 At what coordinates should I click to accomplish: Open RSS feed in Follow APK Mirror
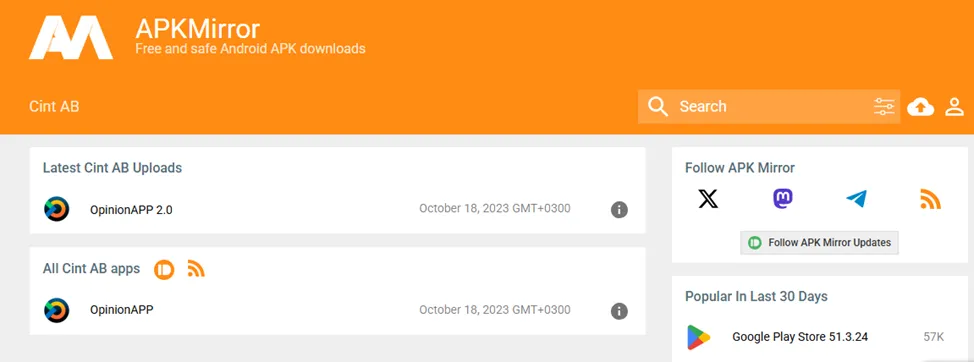tap(931, 199)
